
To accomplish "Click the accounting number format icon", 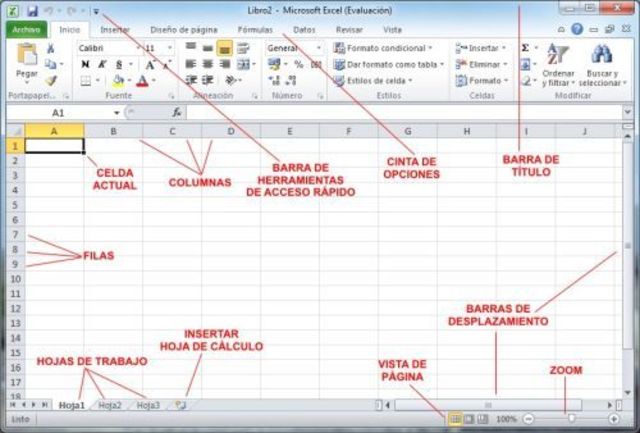I will [274, 64].
